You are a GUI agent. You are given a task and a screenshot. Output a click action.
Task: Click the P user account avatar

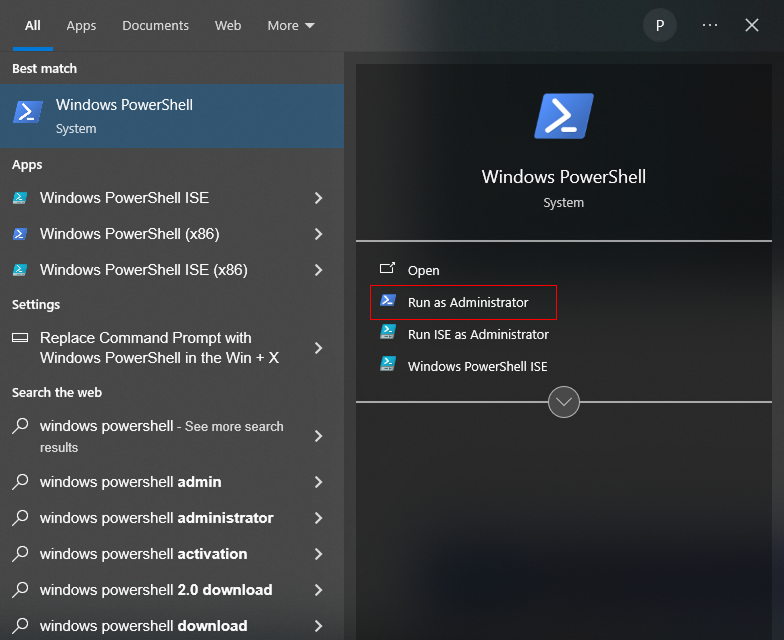[660, 25]
